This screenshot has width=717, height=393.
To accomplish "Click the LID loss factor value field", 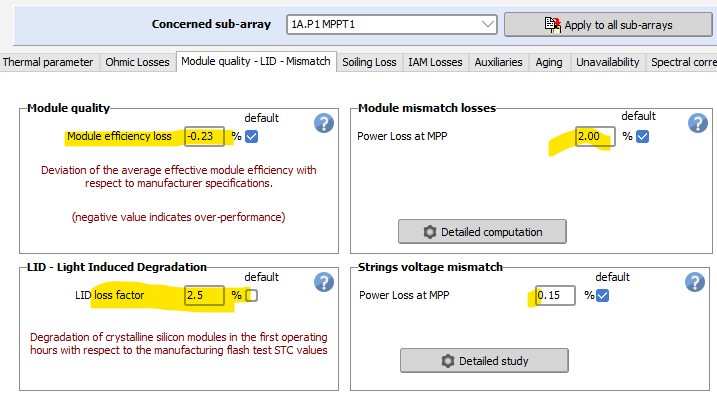I will tap(204, 296).
